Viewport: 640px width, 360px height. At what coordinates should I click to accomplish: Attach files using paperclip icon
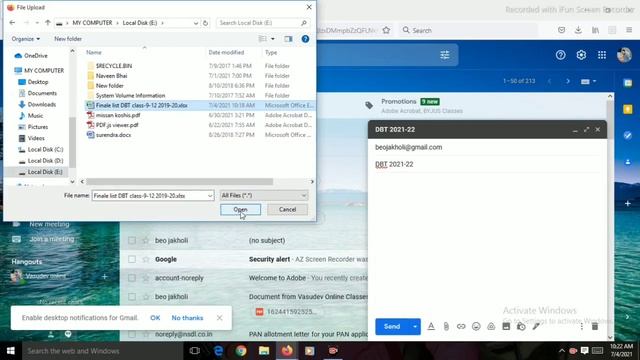pos(446,326)
